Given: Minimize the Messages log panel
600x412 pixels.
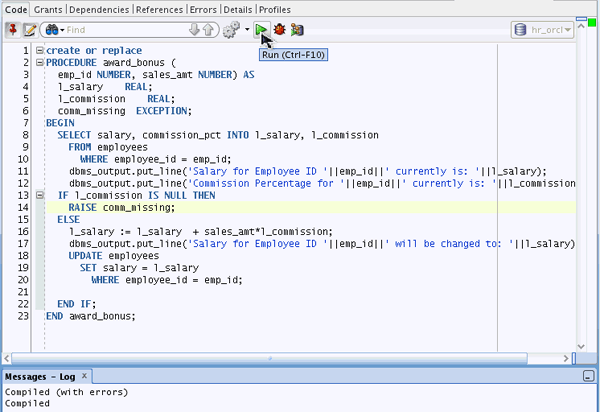Looking at the screenshot, I should point(588,377).
